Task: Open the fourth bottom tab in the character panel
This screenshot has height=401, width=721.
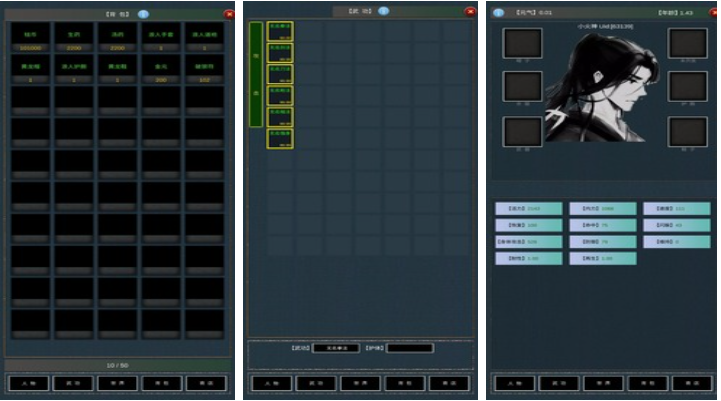Action: click(648, 383)
